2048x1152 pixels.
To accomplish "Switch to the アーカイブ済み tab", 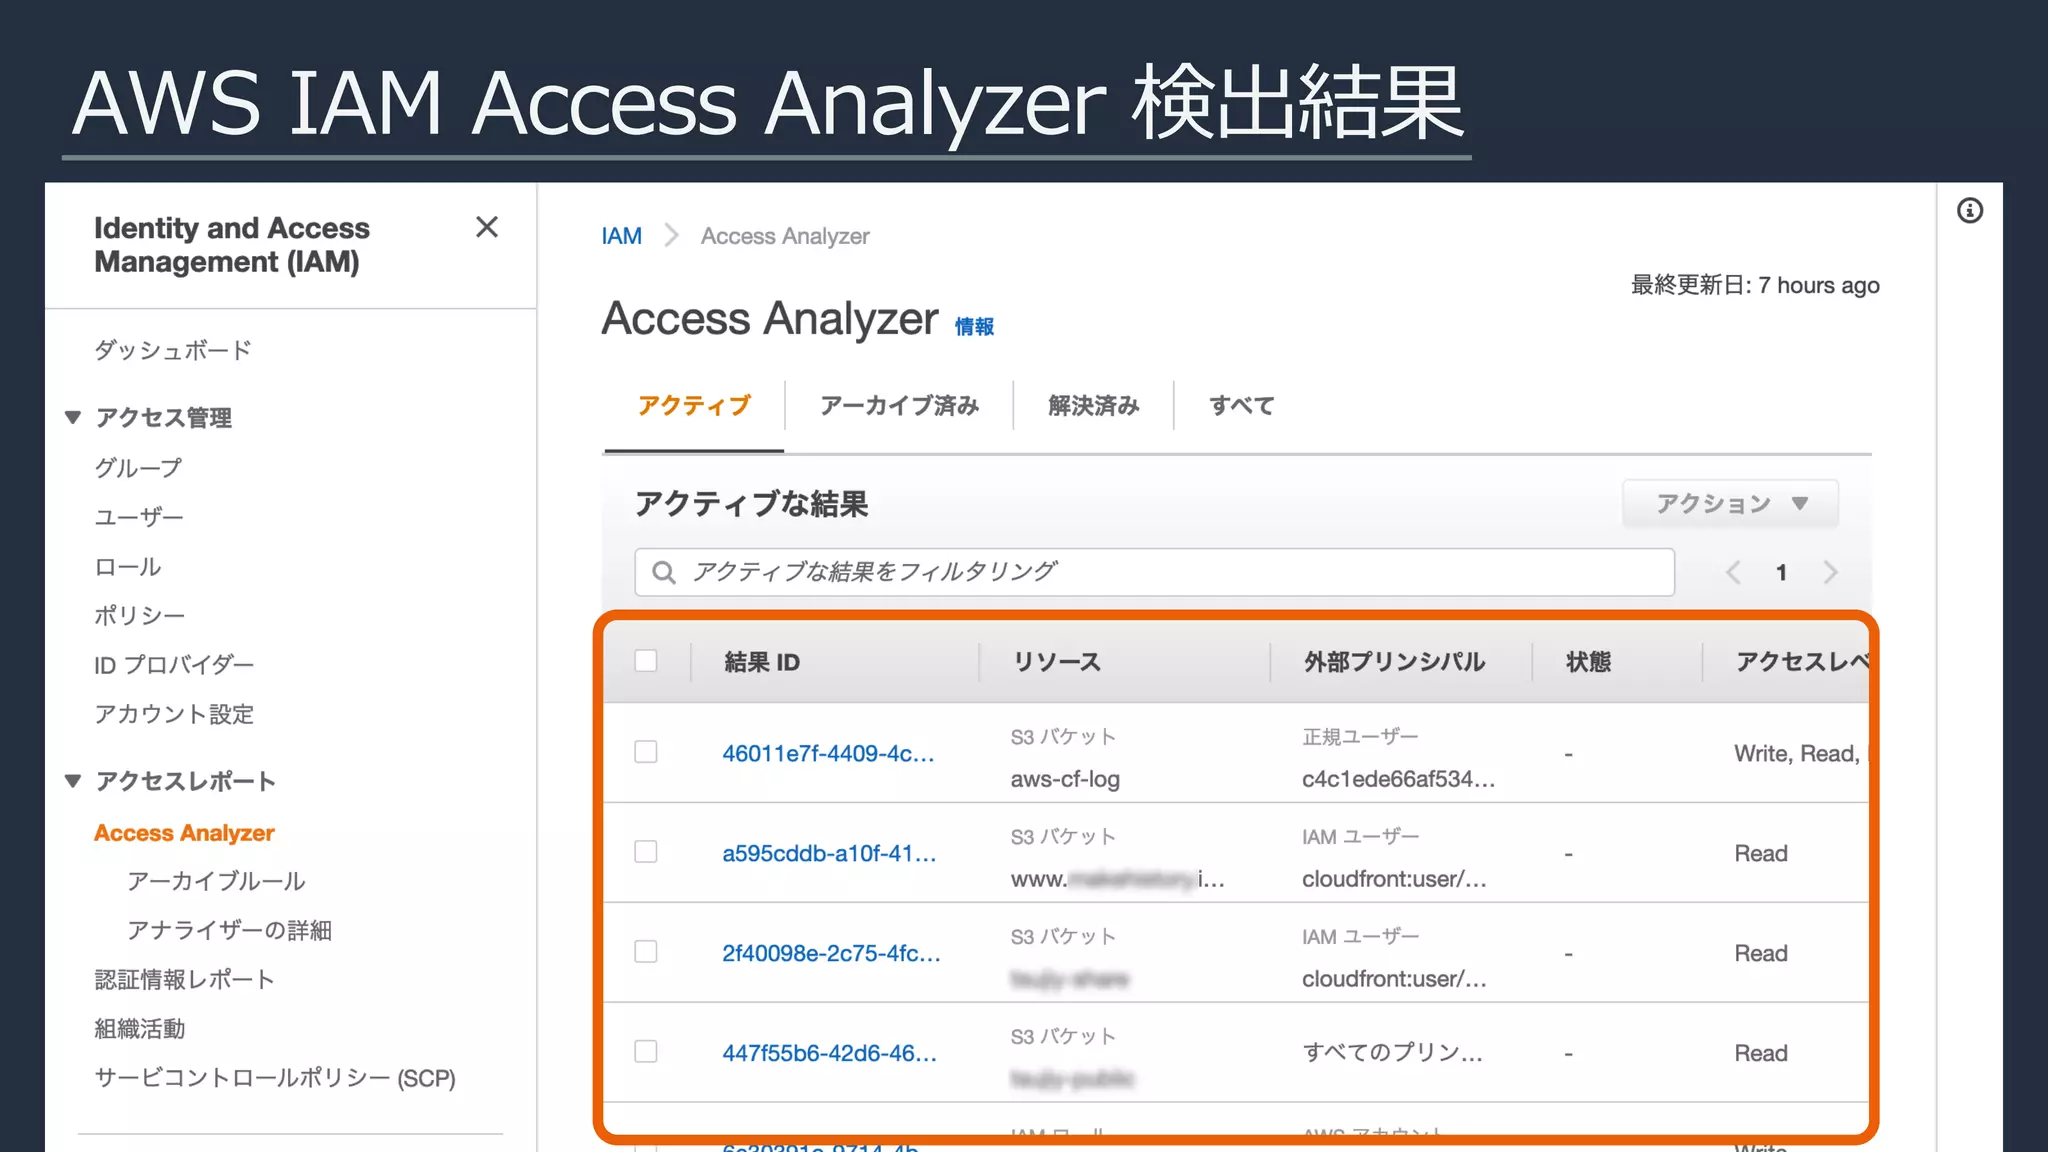I will [x=899, y=406].
